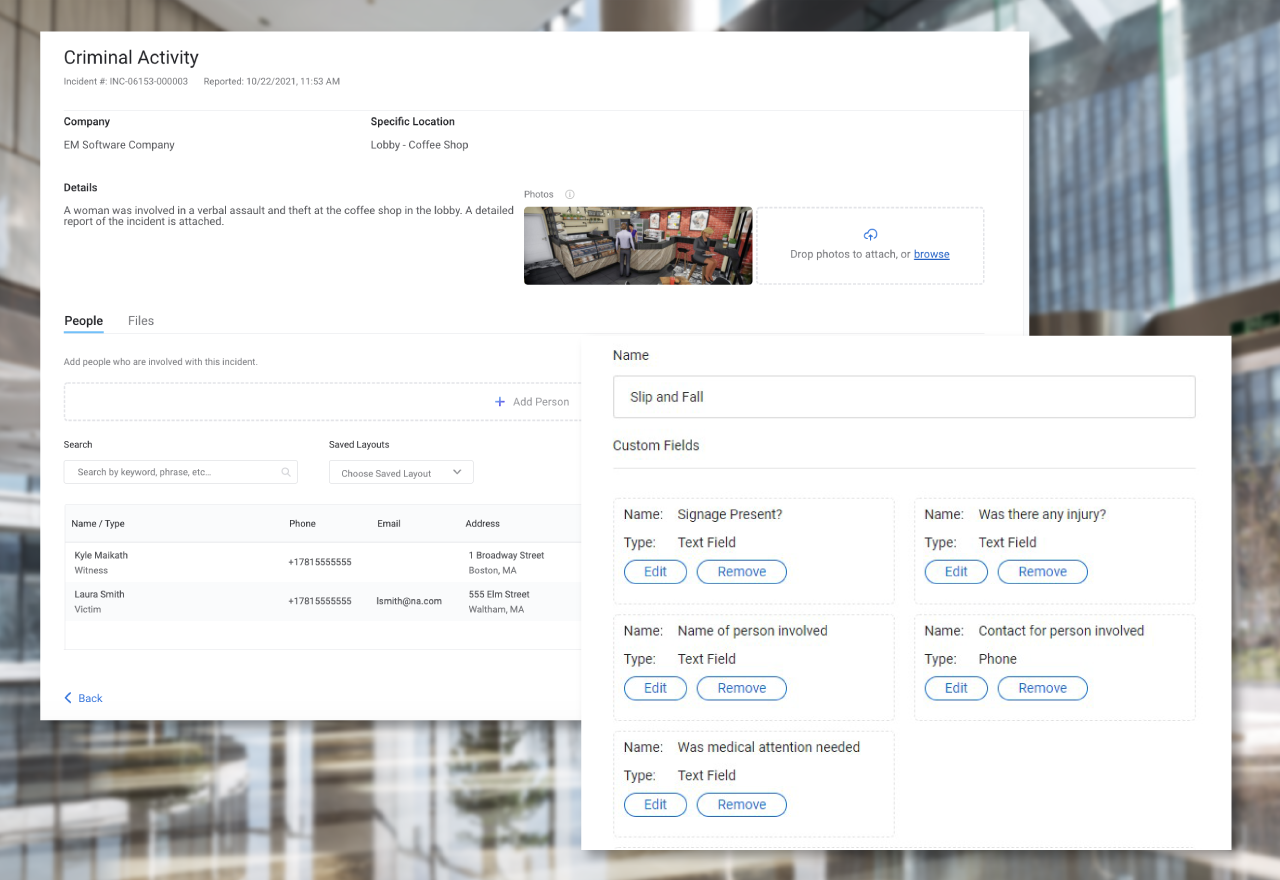Remove the Was there any injury? field
Screen dimensions: 1280x880
pyautogui.click(x=1043, y=572)
